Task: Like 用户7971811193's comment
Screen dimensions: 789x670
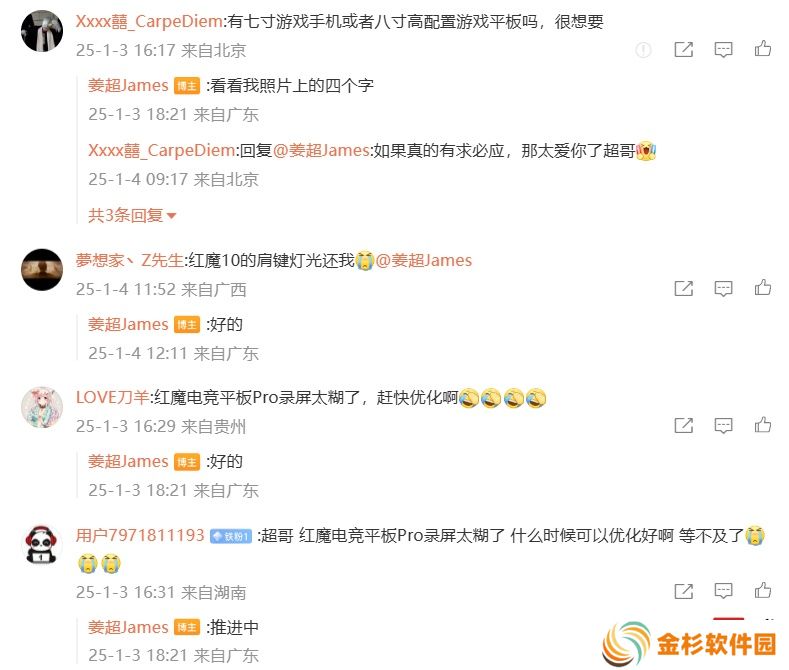Action: click(763, 590)
